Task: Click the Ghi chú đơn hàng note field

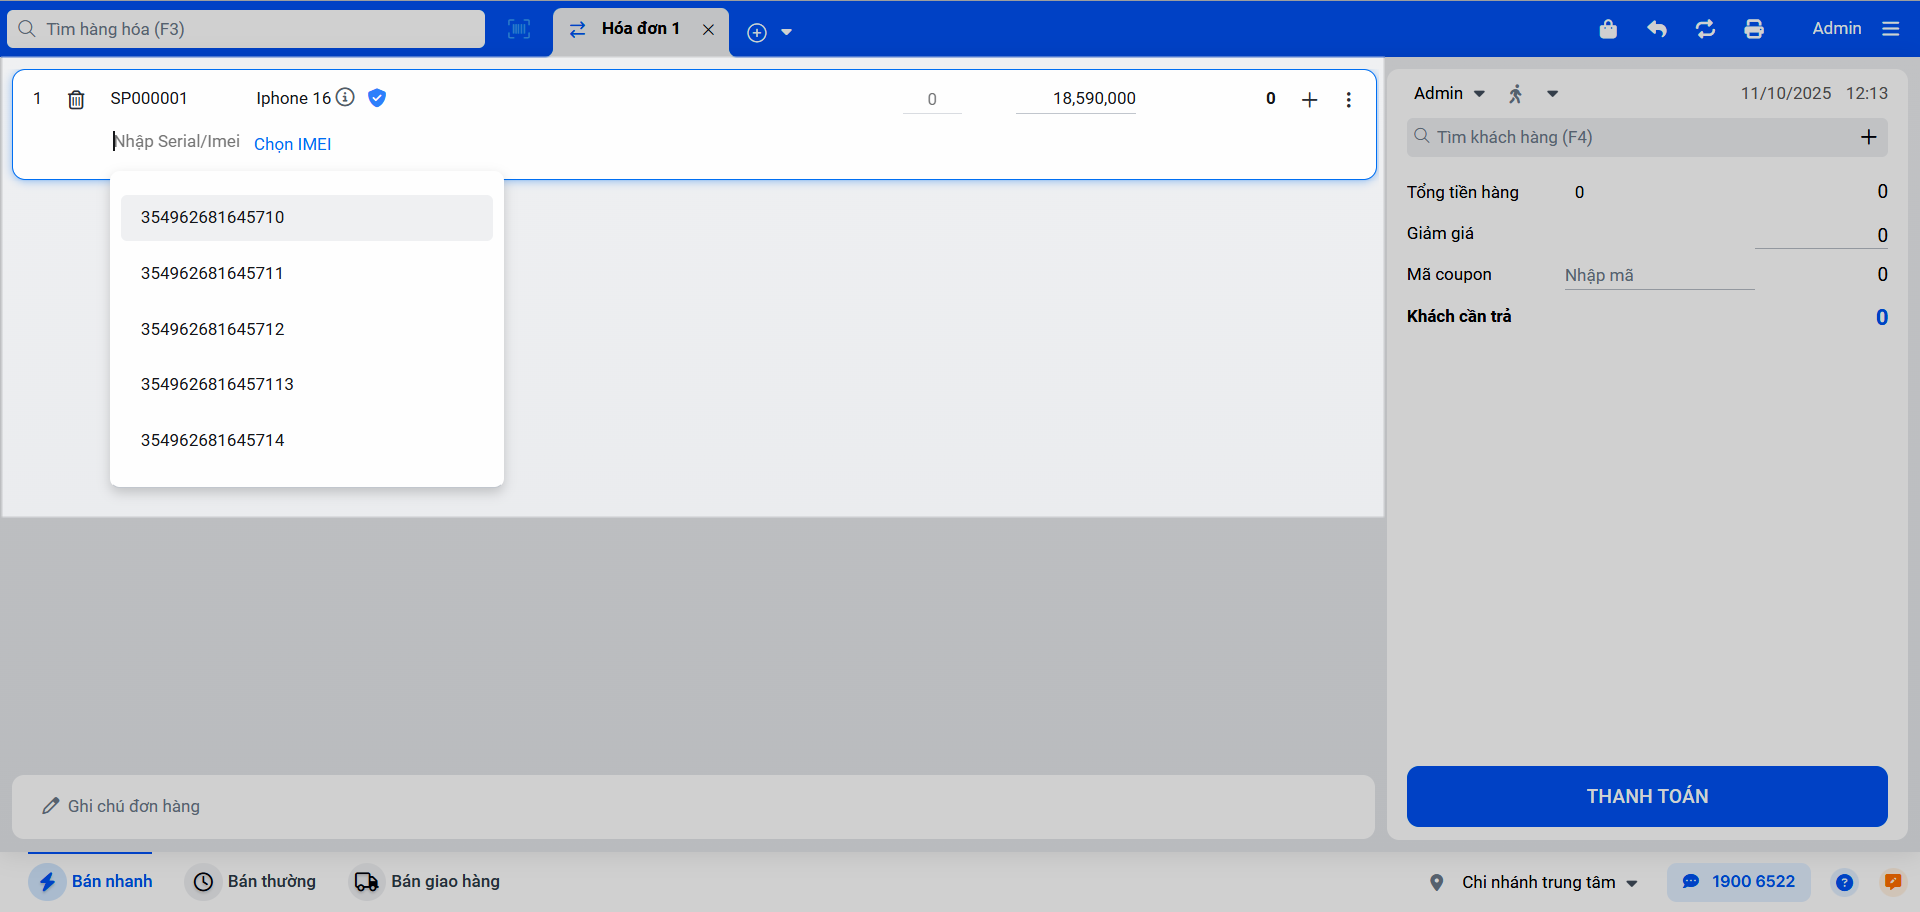Action: [693, 806]
